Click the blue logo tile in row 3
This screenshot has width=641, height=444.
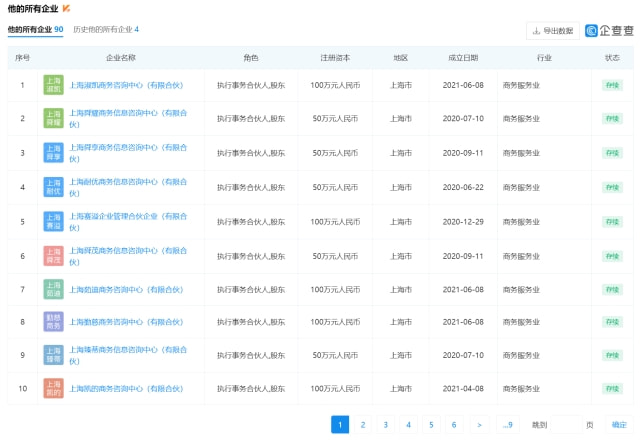54,153
